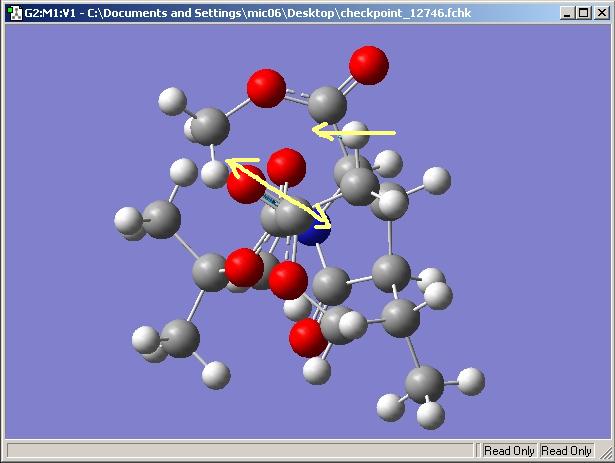
Task: Select the top-right red oxygen atom
Action: pos(369,65)
